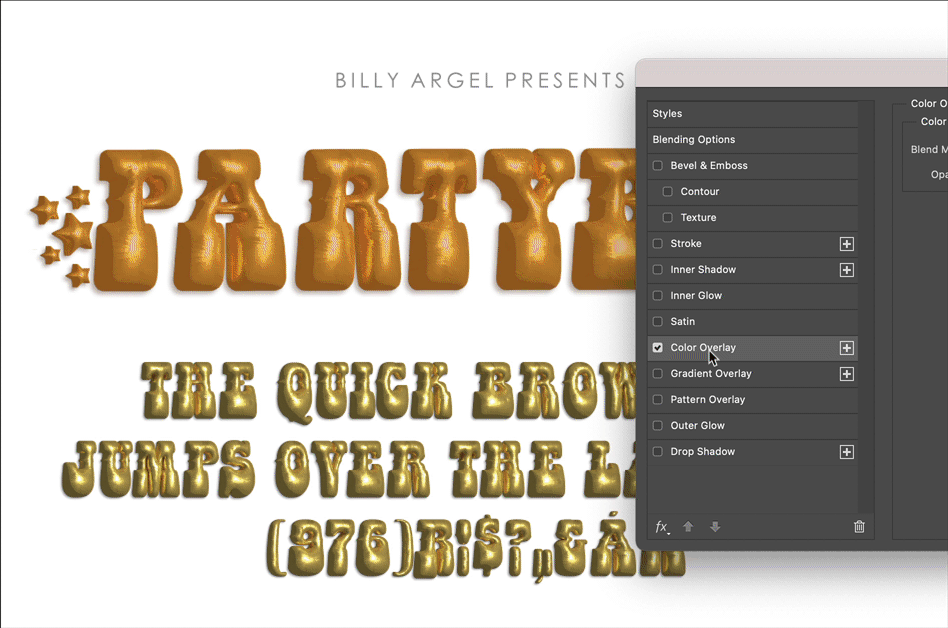948x628 pixels.
Task: Turn on the Outer Glow checkbox
Action: tap(657, 426)
